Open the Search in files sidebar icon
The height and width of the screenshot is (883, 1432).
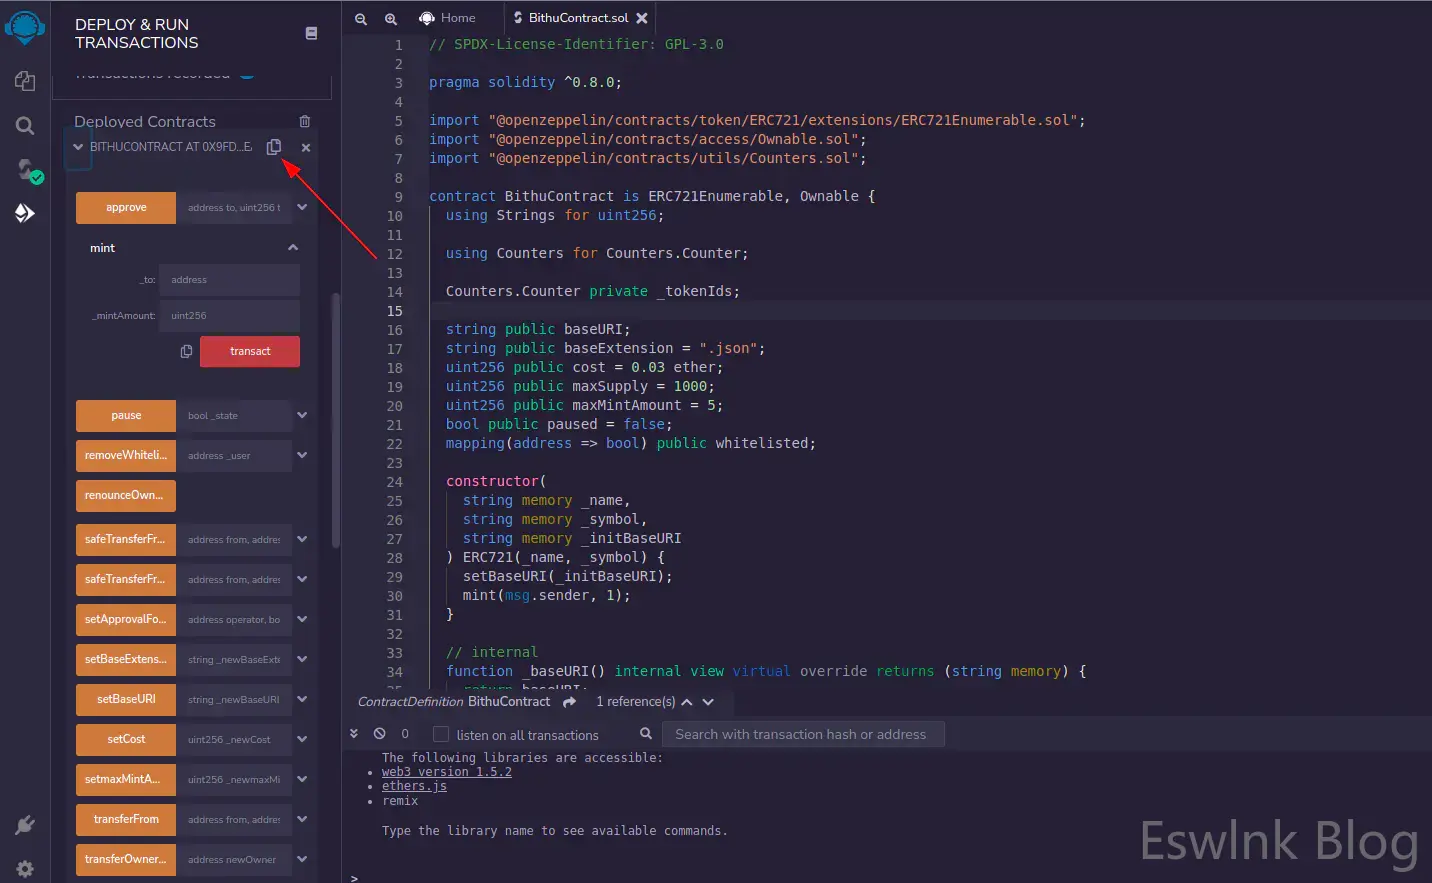(x=25, y=125)
